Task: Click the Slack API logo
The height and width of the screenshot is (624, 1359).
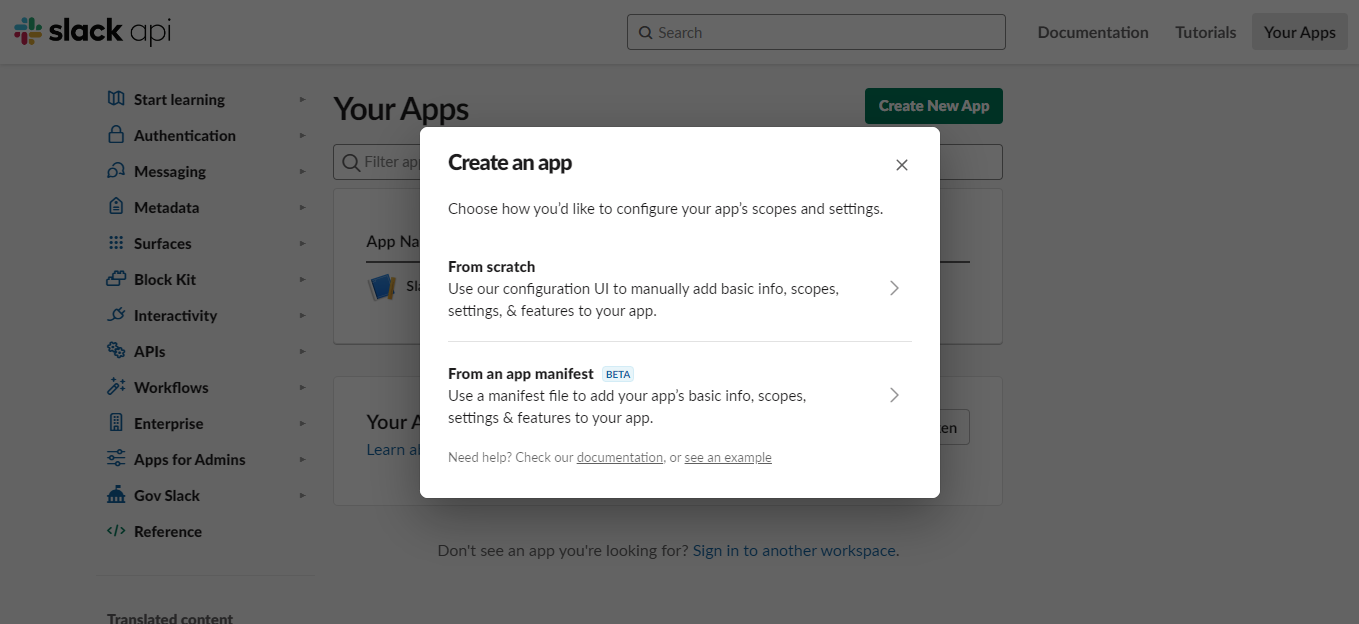Action: click(92, 31)
